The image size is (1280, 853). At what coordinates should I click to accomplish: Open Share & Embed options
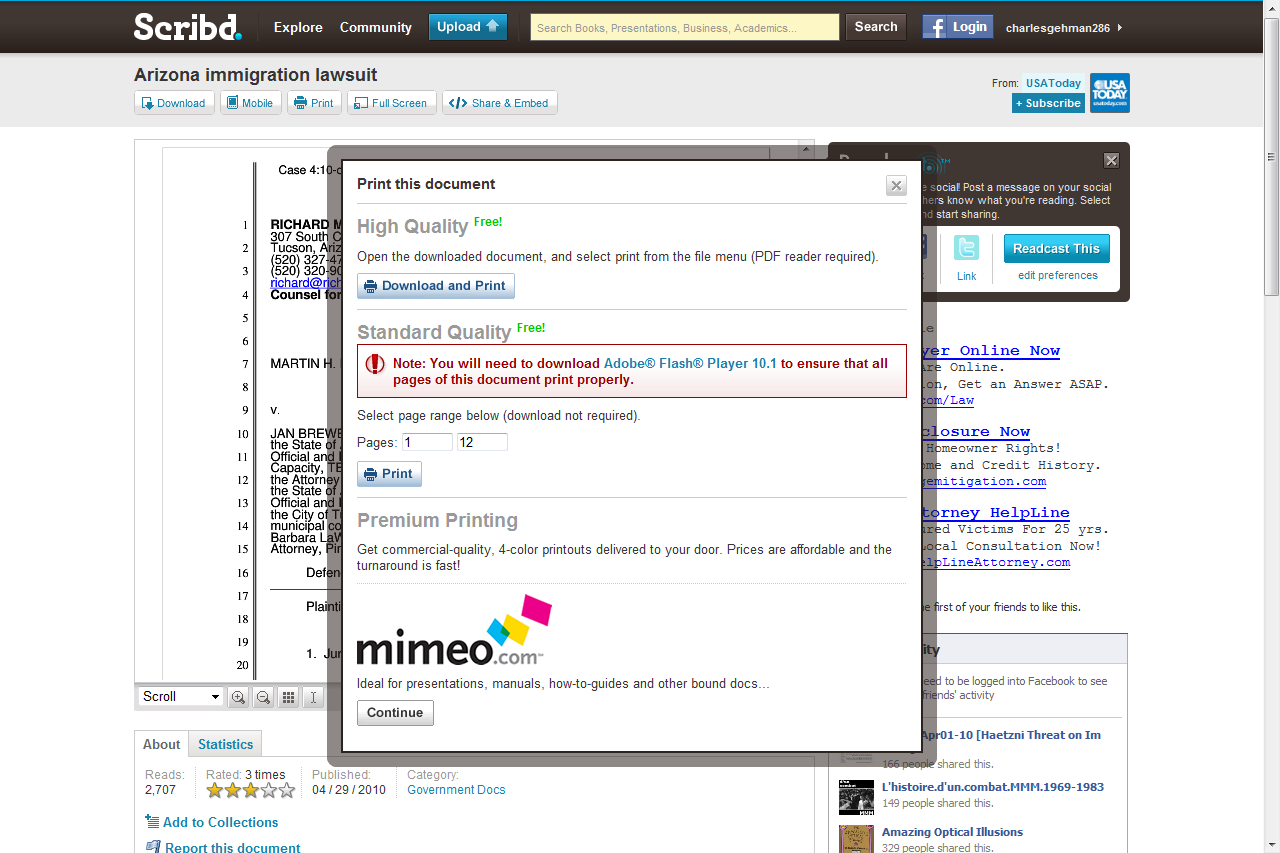[x=500, y=103]
